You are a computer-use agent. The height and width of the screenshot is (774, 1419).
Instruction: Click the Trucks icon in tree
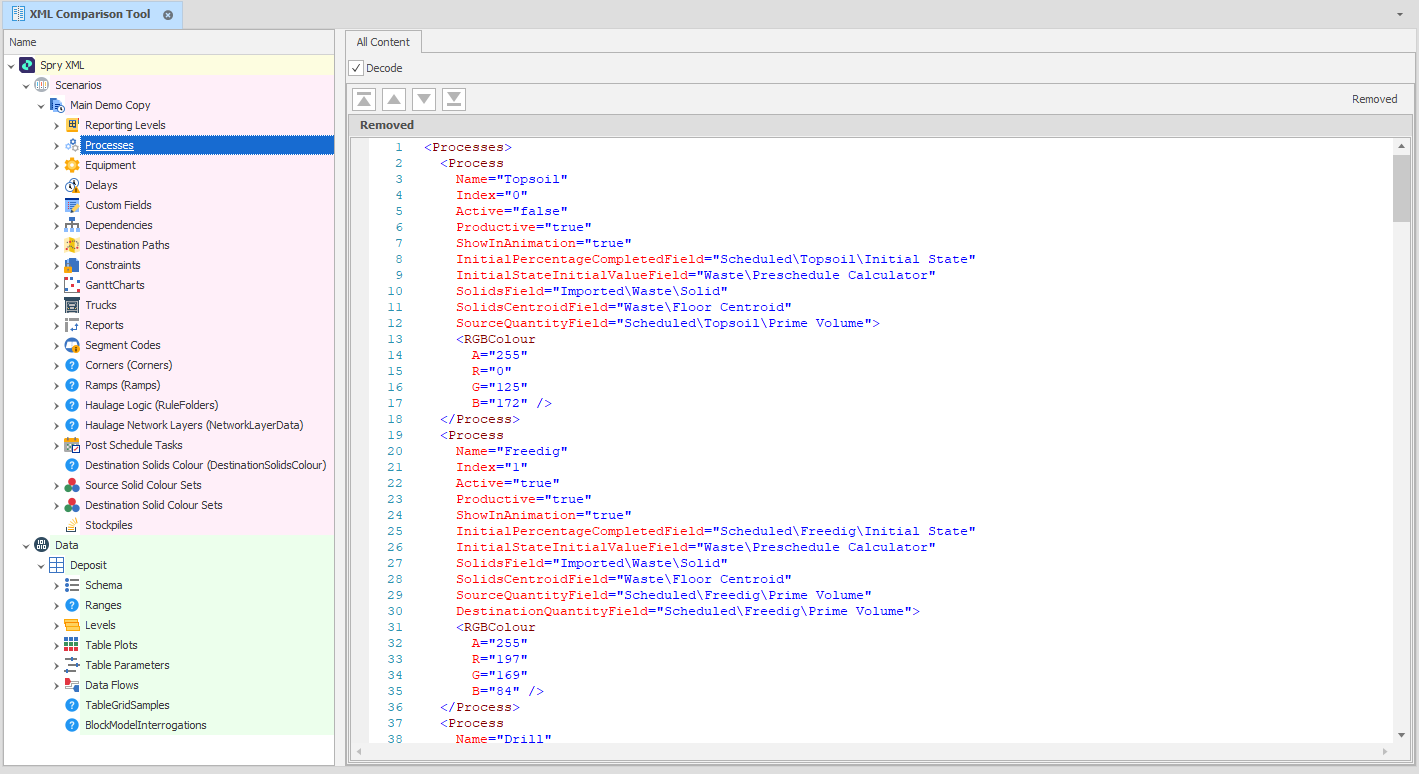(72, 305)
